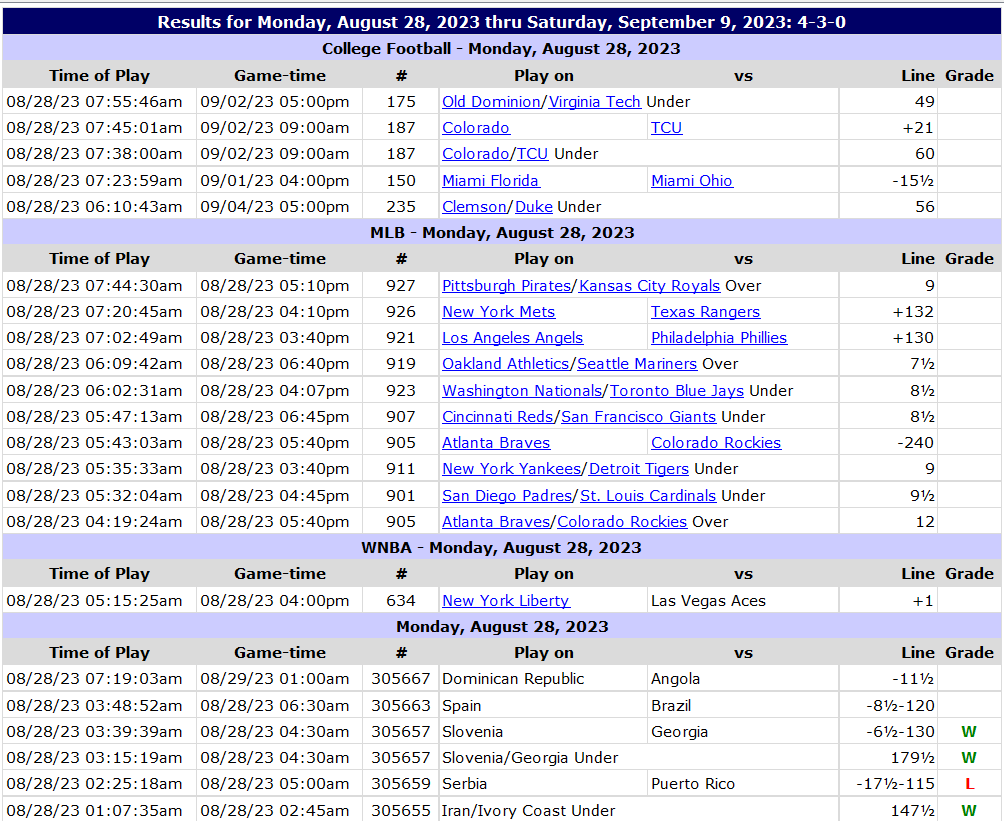Click the Puerto Rico opponent cell

(x=742, y=784)
